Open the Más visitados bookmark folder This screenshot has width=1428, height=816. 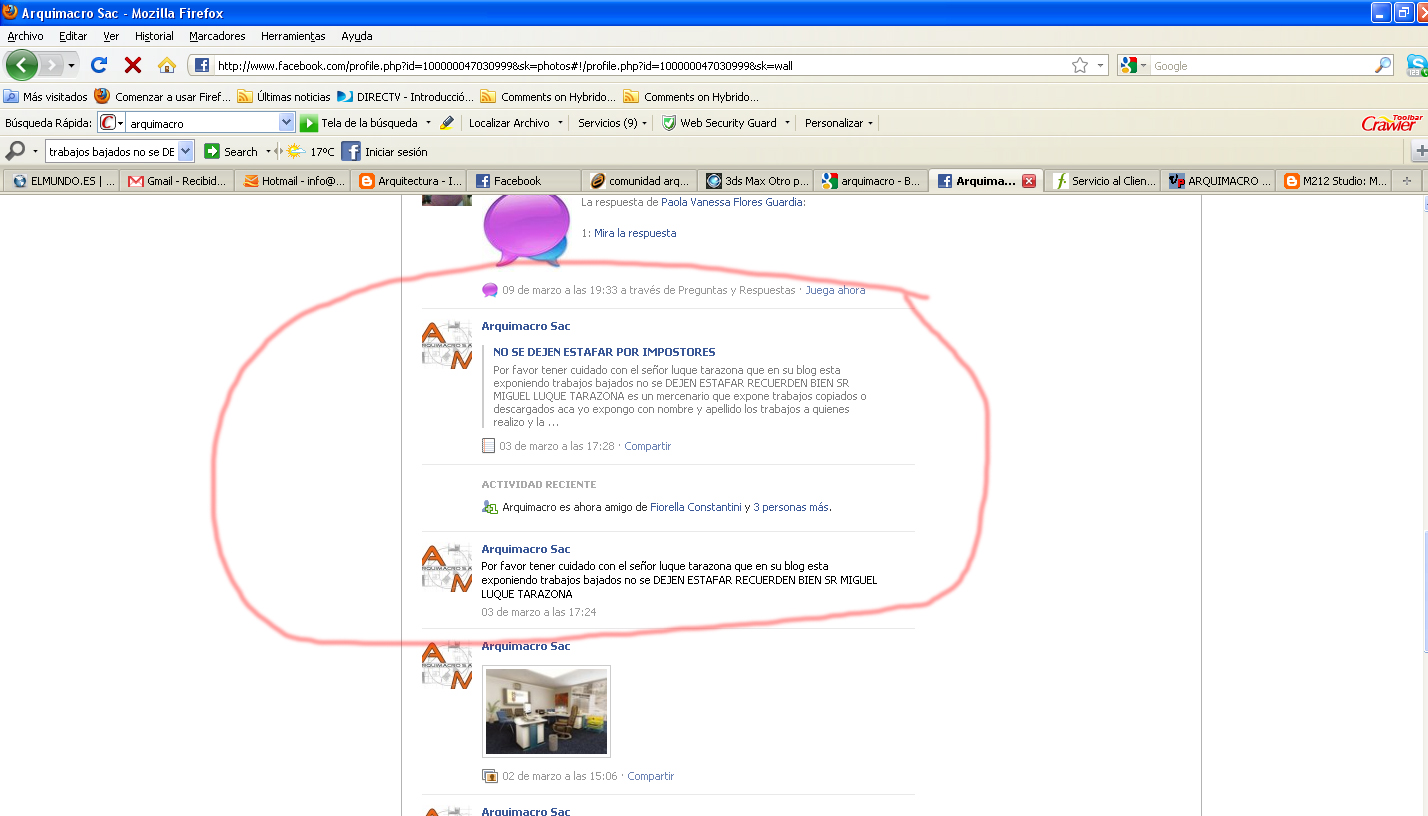pyautogui.click(x=46, y=97)
